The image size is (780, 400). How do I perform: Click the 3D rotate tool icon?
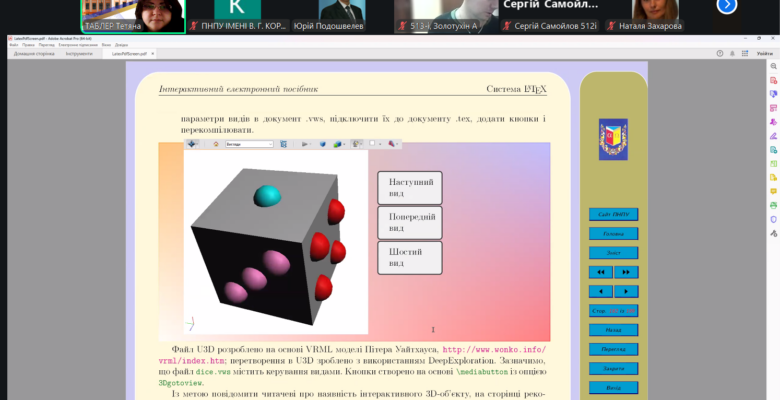(x=191, y=144)
